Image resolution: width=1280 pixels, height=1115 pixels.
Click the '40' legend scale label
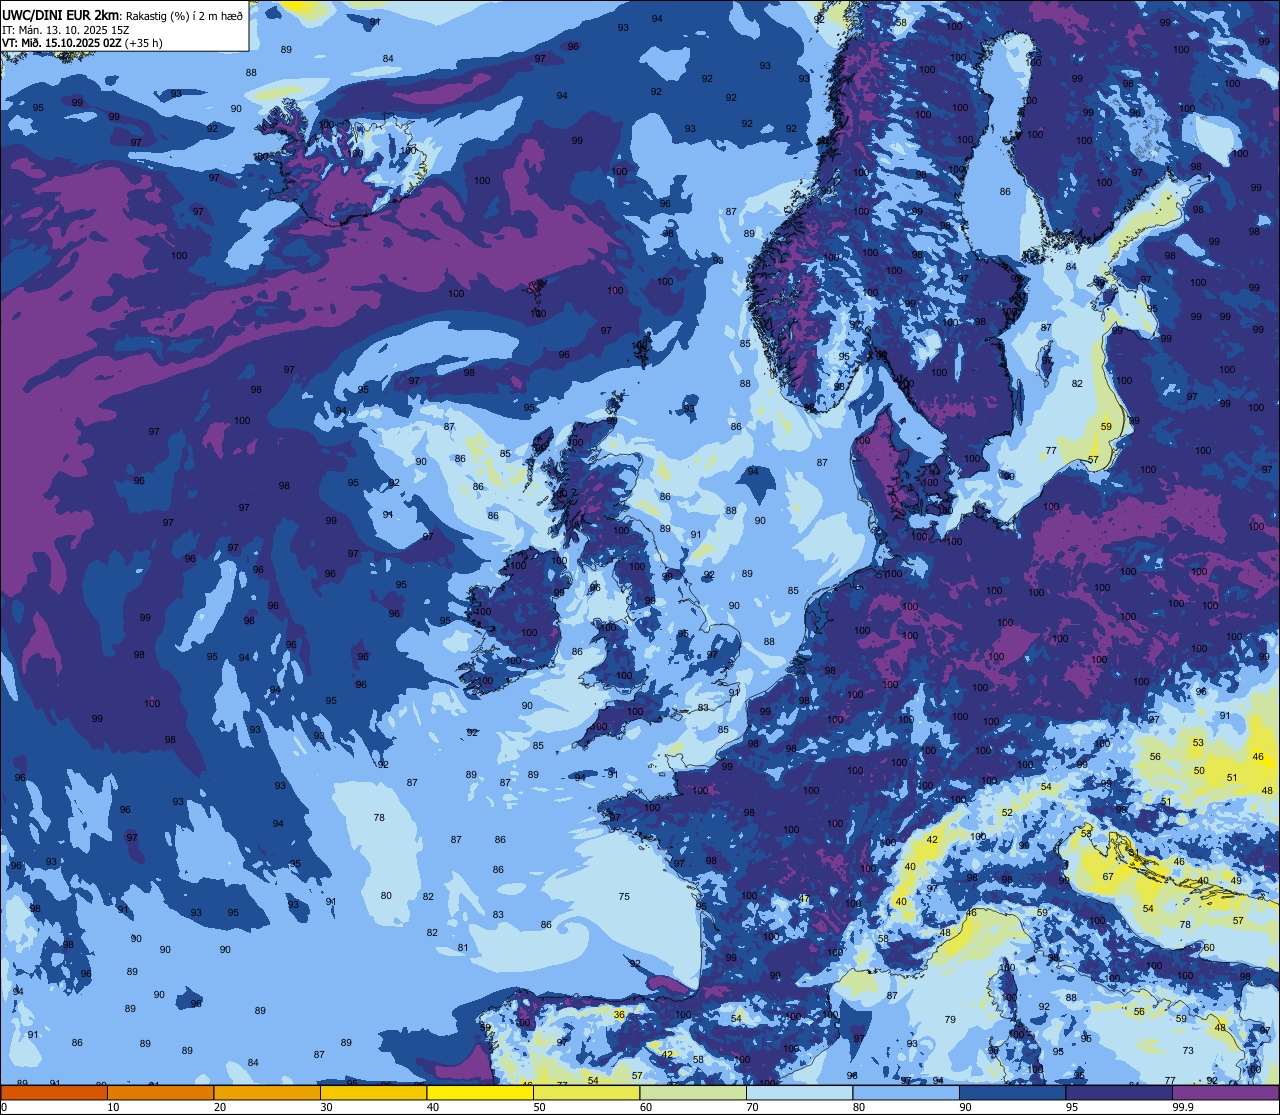coord(433,1107)
